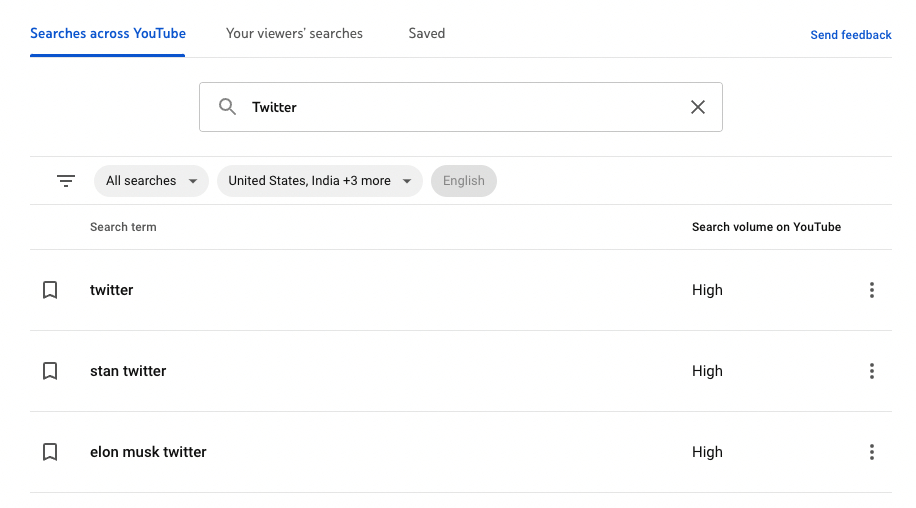This screenshot has height=508, width=916.
Task: Expand the United States, India +3 more dropdown
Action: click(319, 181)
